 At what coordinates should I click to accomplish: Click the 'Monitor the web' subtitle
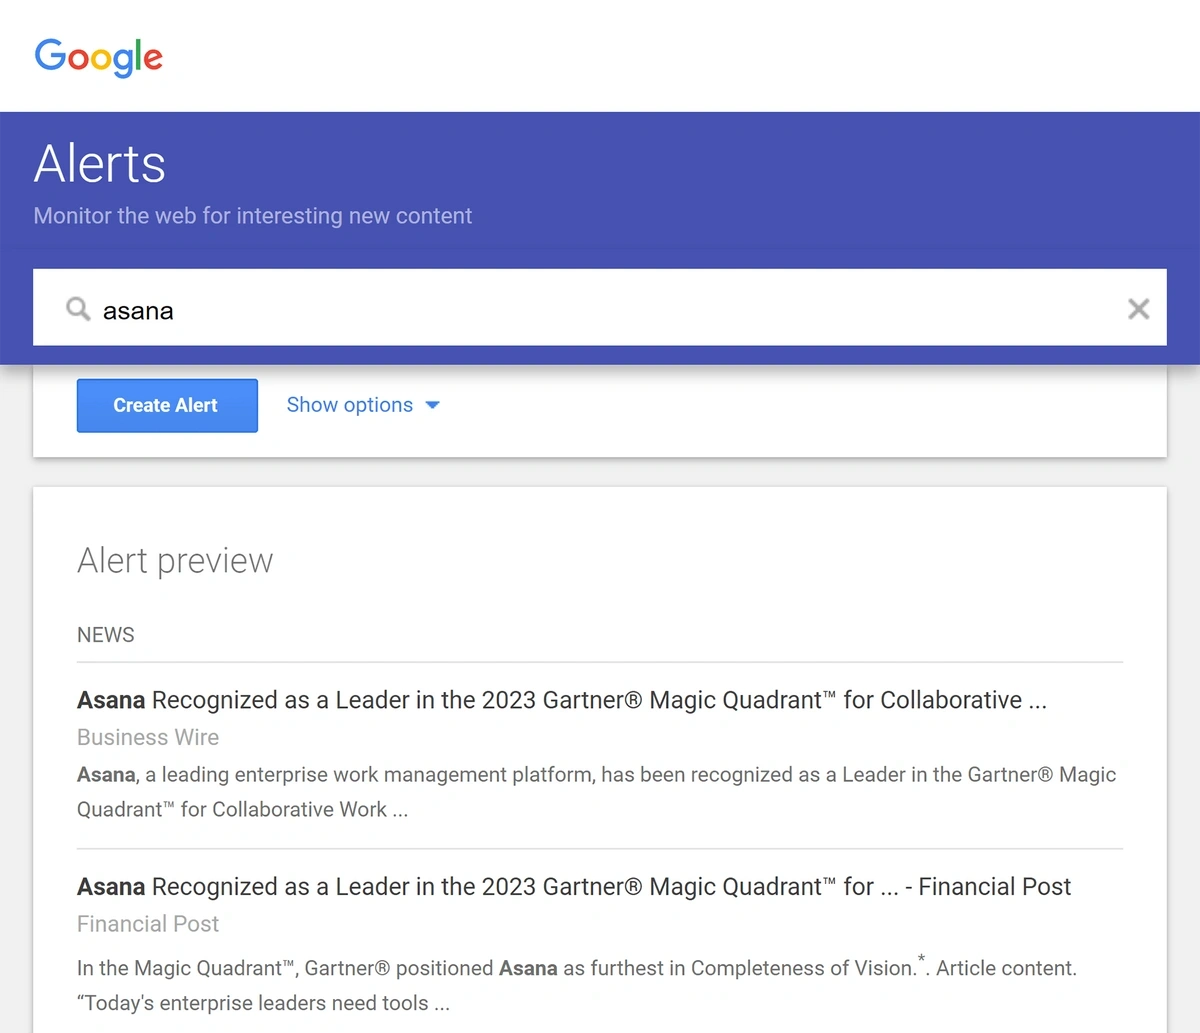pos(253,216)
